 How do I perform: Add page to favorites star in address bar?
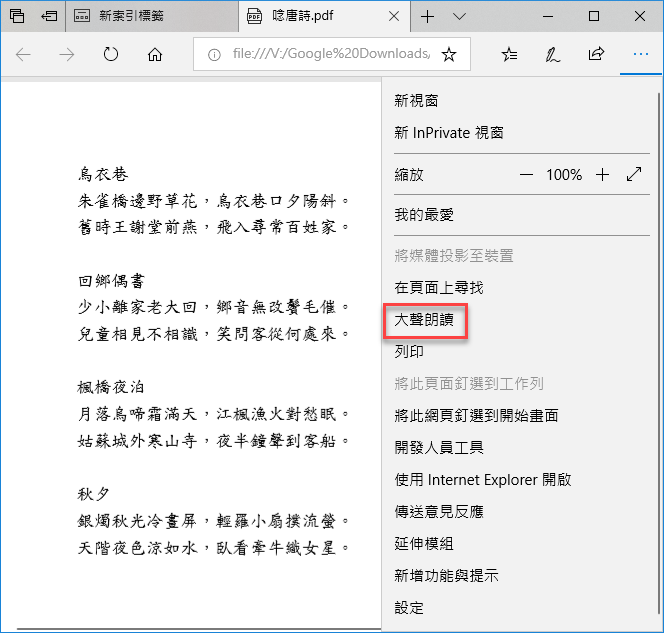[x=448, y=54]
